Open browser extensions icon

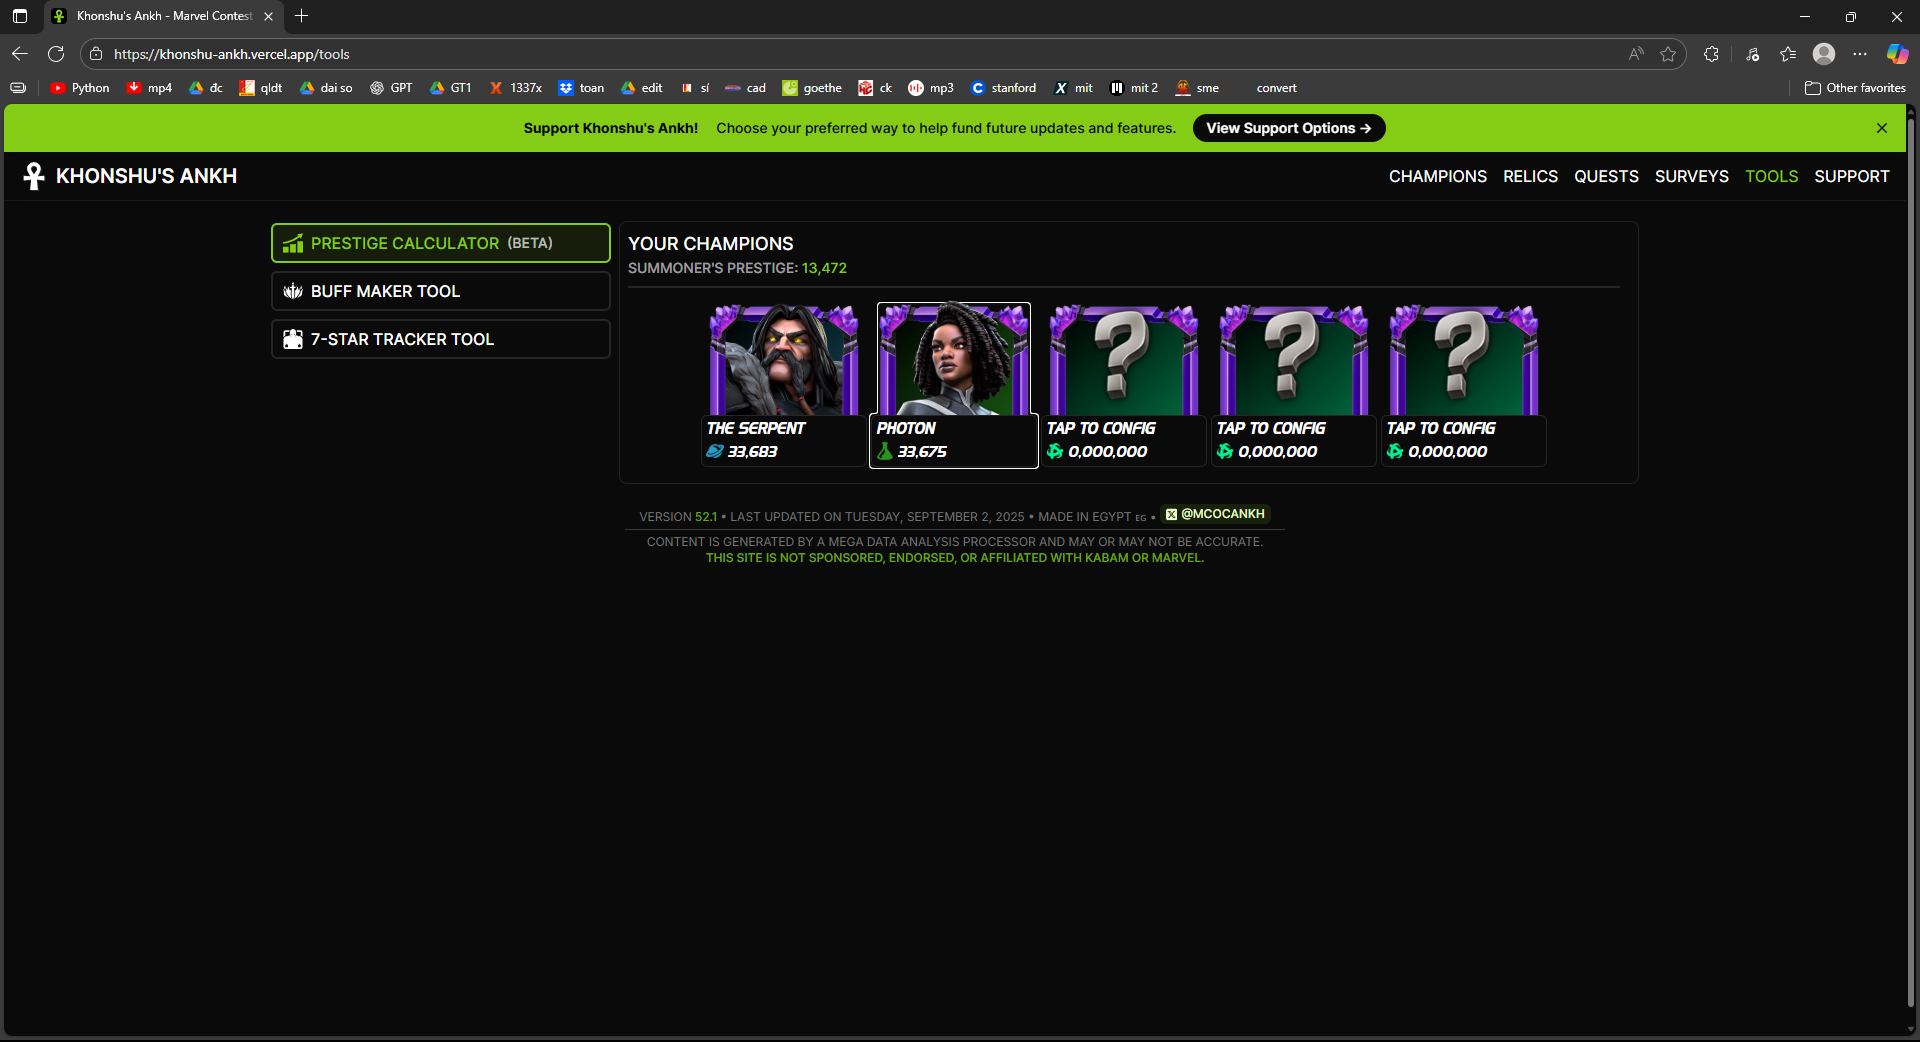1711,54
